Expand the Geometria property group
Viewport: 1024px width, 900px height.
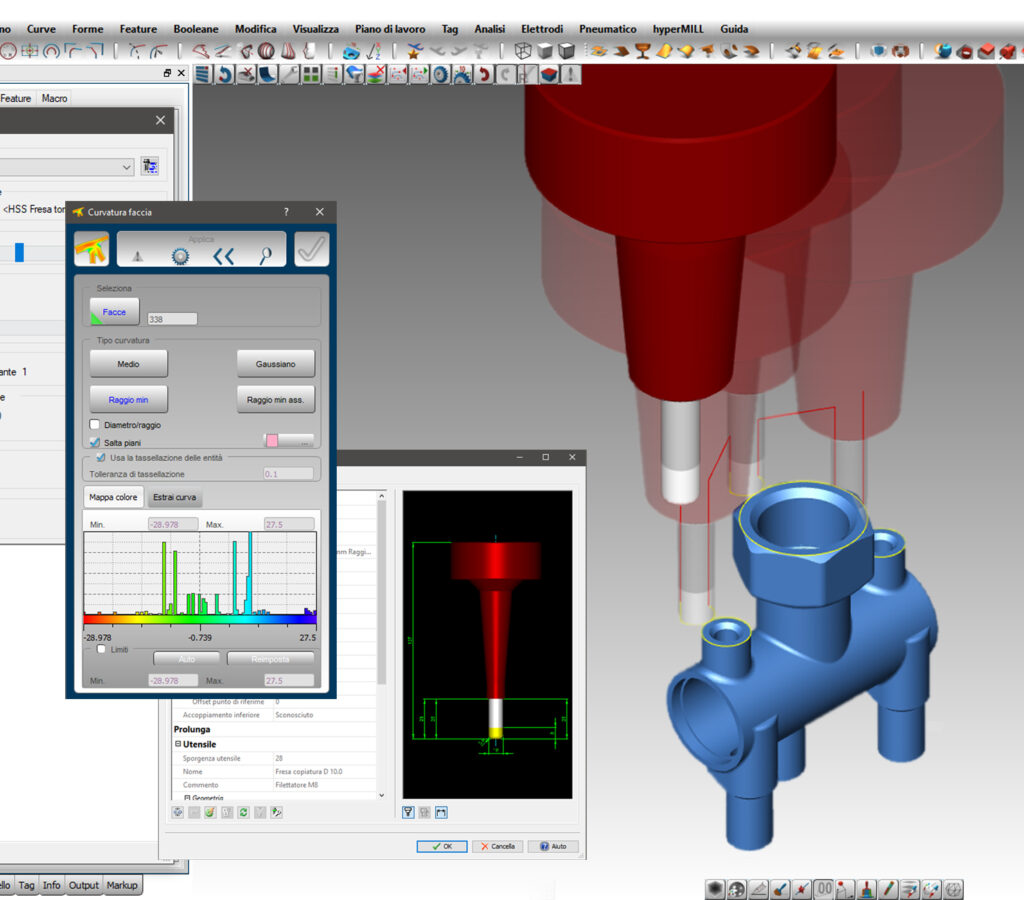pyautogui.click(x=187, y=798)
